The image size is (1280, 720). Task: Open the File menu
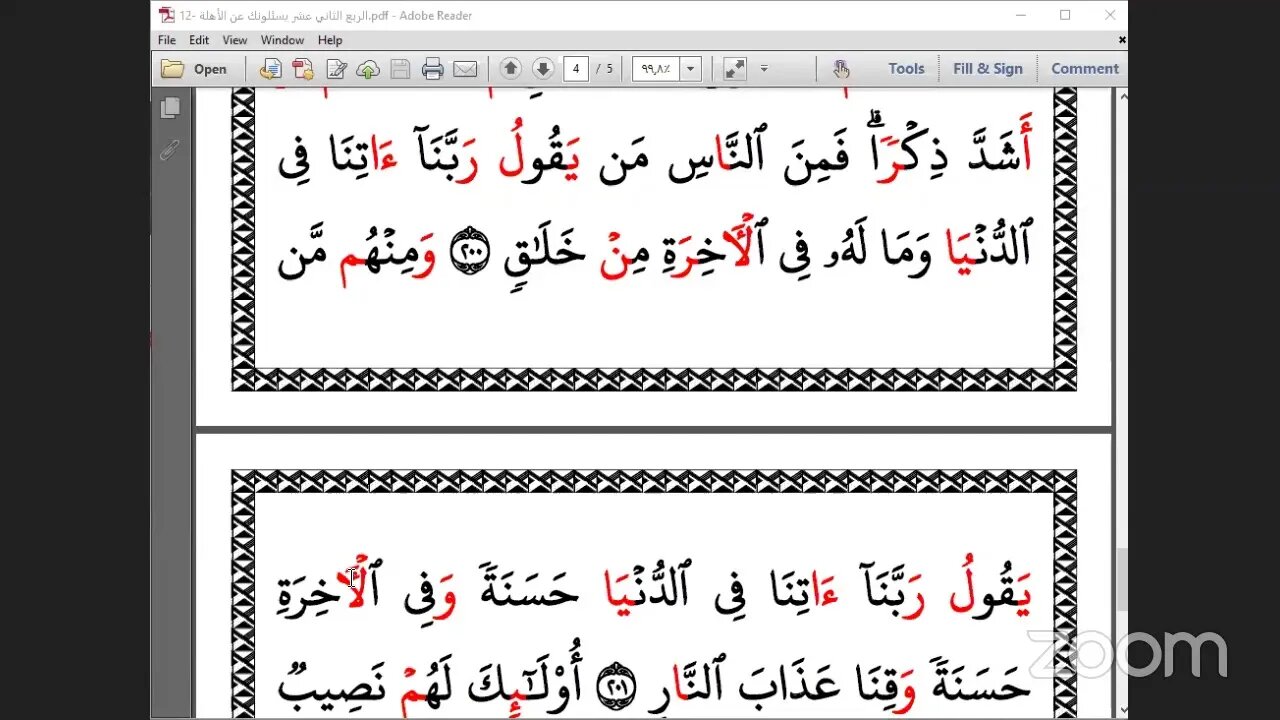point(167,40)
